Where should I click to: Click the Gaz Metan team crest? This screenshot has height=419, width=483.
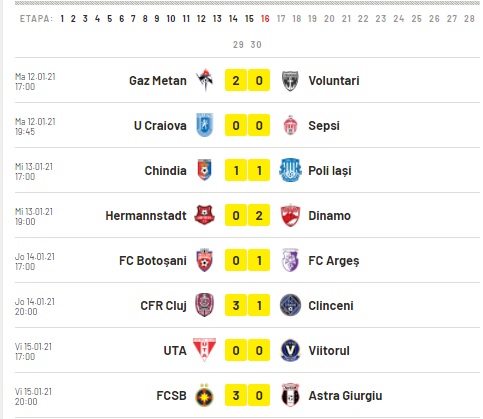coord(204,80)
